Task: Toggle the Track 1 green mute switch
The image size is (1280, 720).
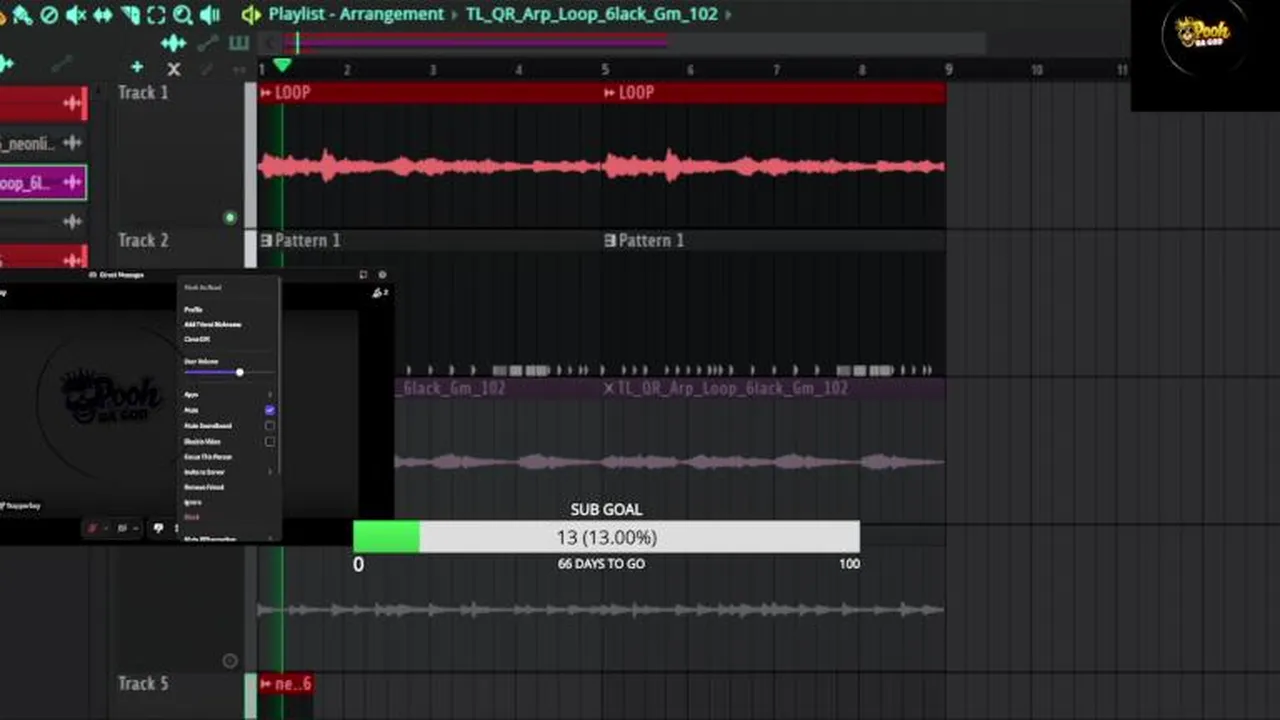Action: pyautogui.click(x=230, y=218)
